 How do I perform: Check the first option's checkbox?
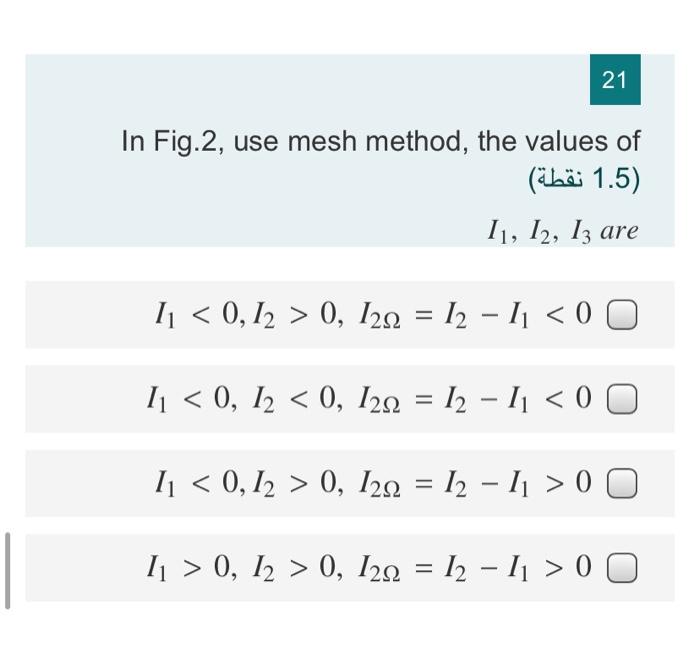[x=622, y=315]
